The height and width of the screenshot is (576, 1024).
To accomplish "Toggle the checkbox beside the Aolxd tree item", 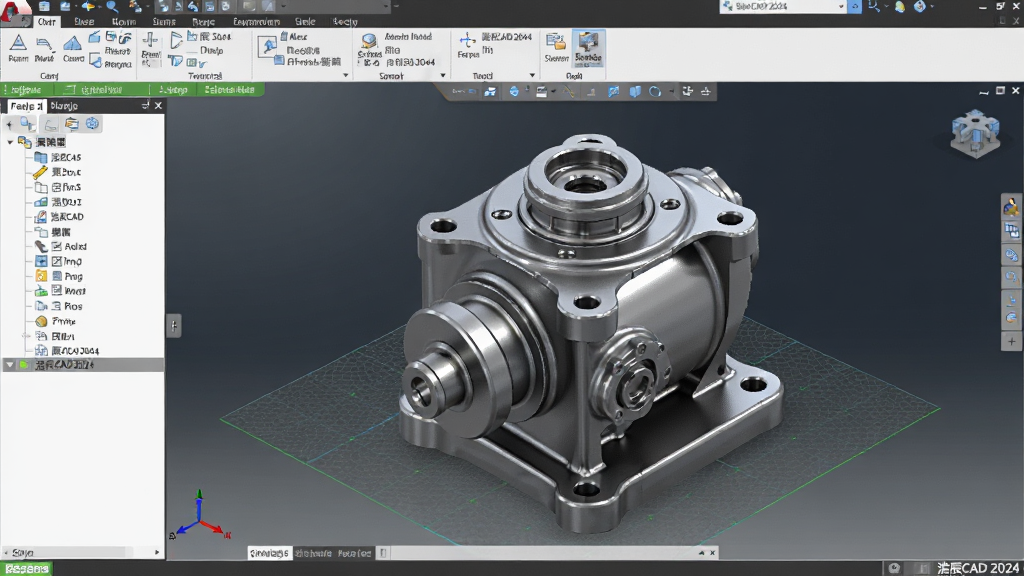I will click(x=57, y=246).
